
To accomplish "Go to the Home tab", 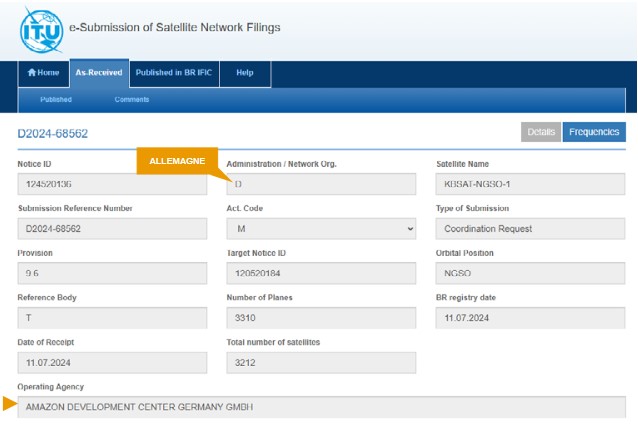I will click(x=43, y=73).
